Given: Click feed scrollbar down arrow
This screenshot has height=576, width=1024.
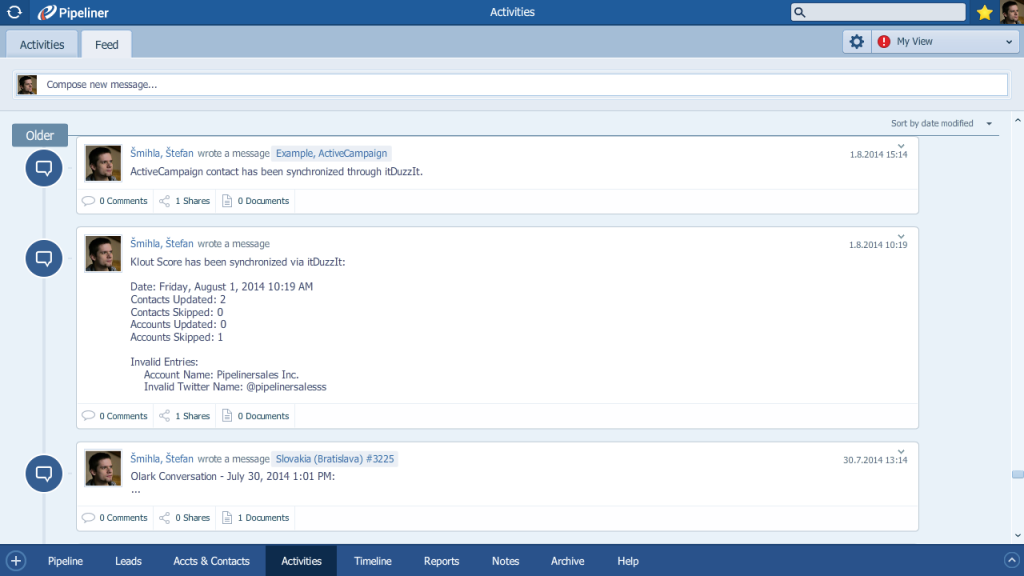Looking at the screenshot, I should tap(1017, 536).
